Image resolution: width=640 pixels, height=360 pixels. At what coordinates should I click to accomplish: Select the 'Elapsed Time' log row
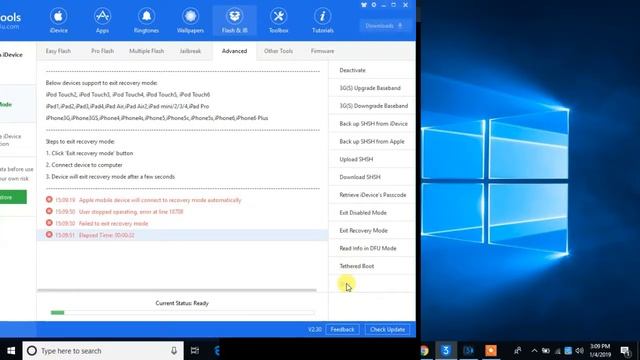[x=182, y=235]
